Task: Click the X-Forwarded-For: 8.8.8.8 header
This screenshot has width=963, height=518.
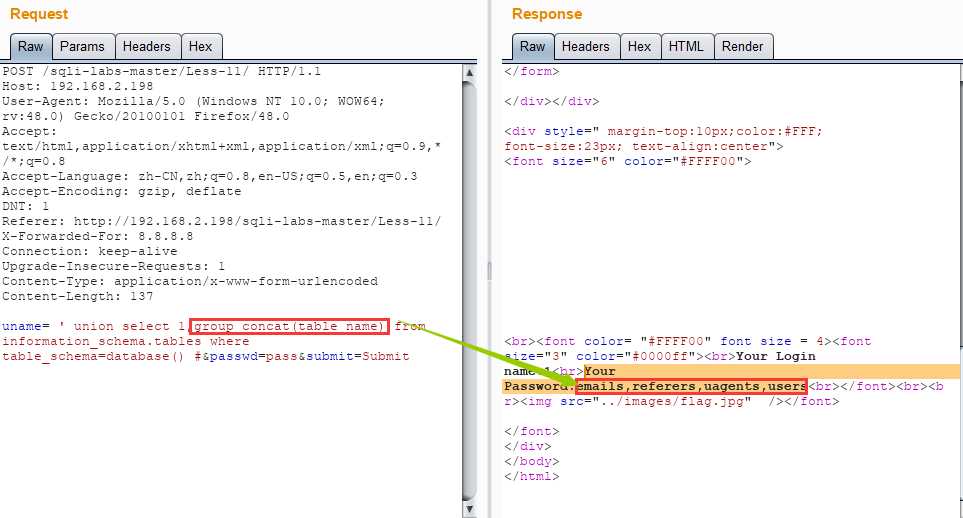Action: 98,236
